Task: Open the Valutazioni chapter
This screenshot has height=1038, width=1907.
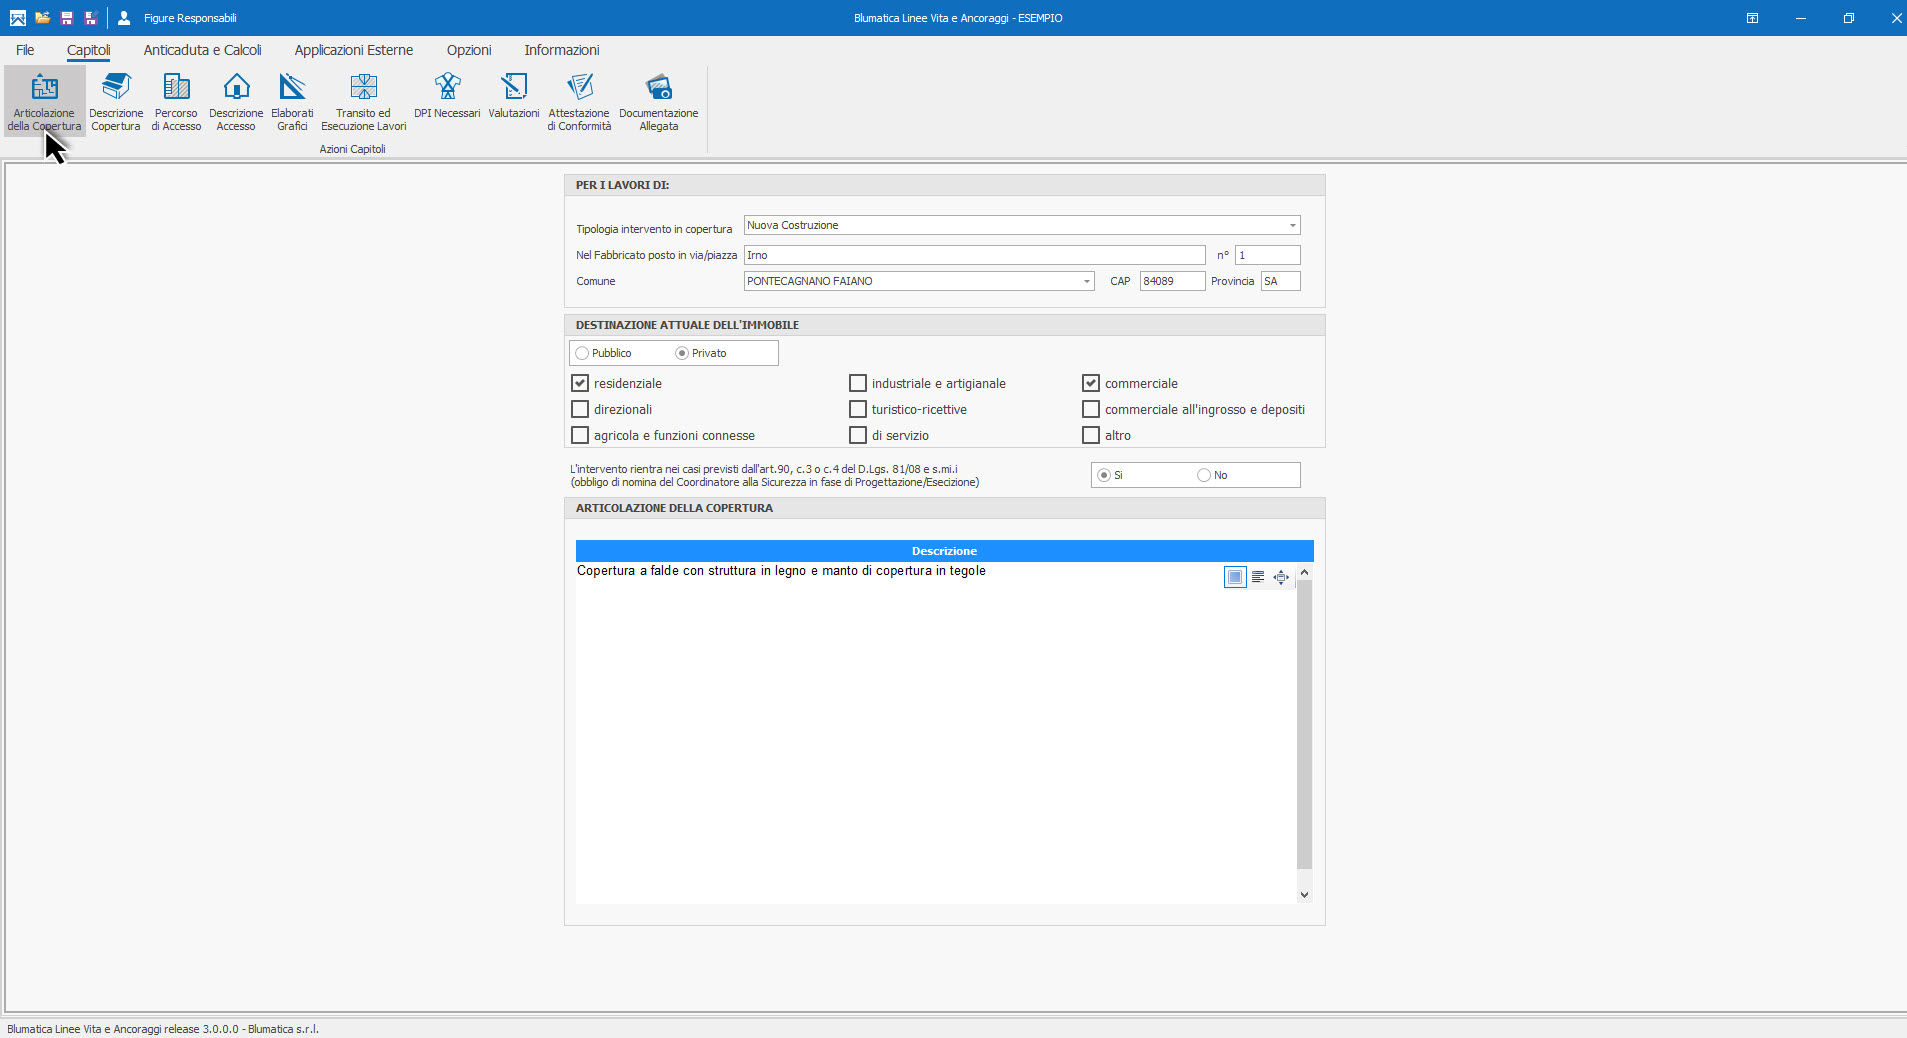Action: pyautogui.click(x=514, y=97)
